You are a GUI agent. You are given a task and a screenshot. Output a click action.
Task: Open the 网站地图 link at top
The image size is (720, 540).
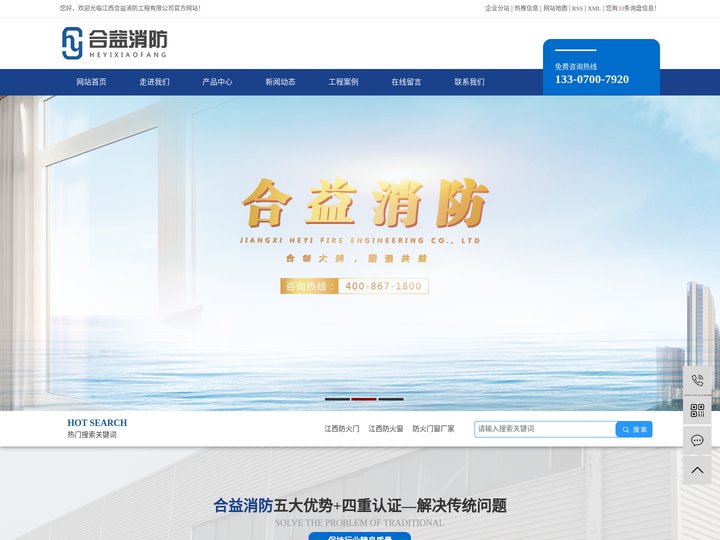555,8
